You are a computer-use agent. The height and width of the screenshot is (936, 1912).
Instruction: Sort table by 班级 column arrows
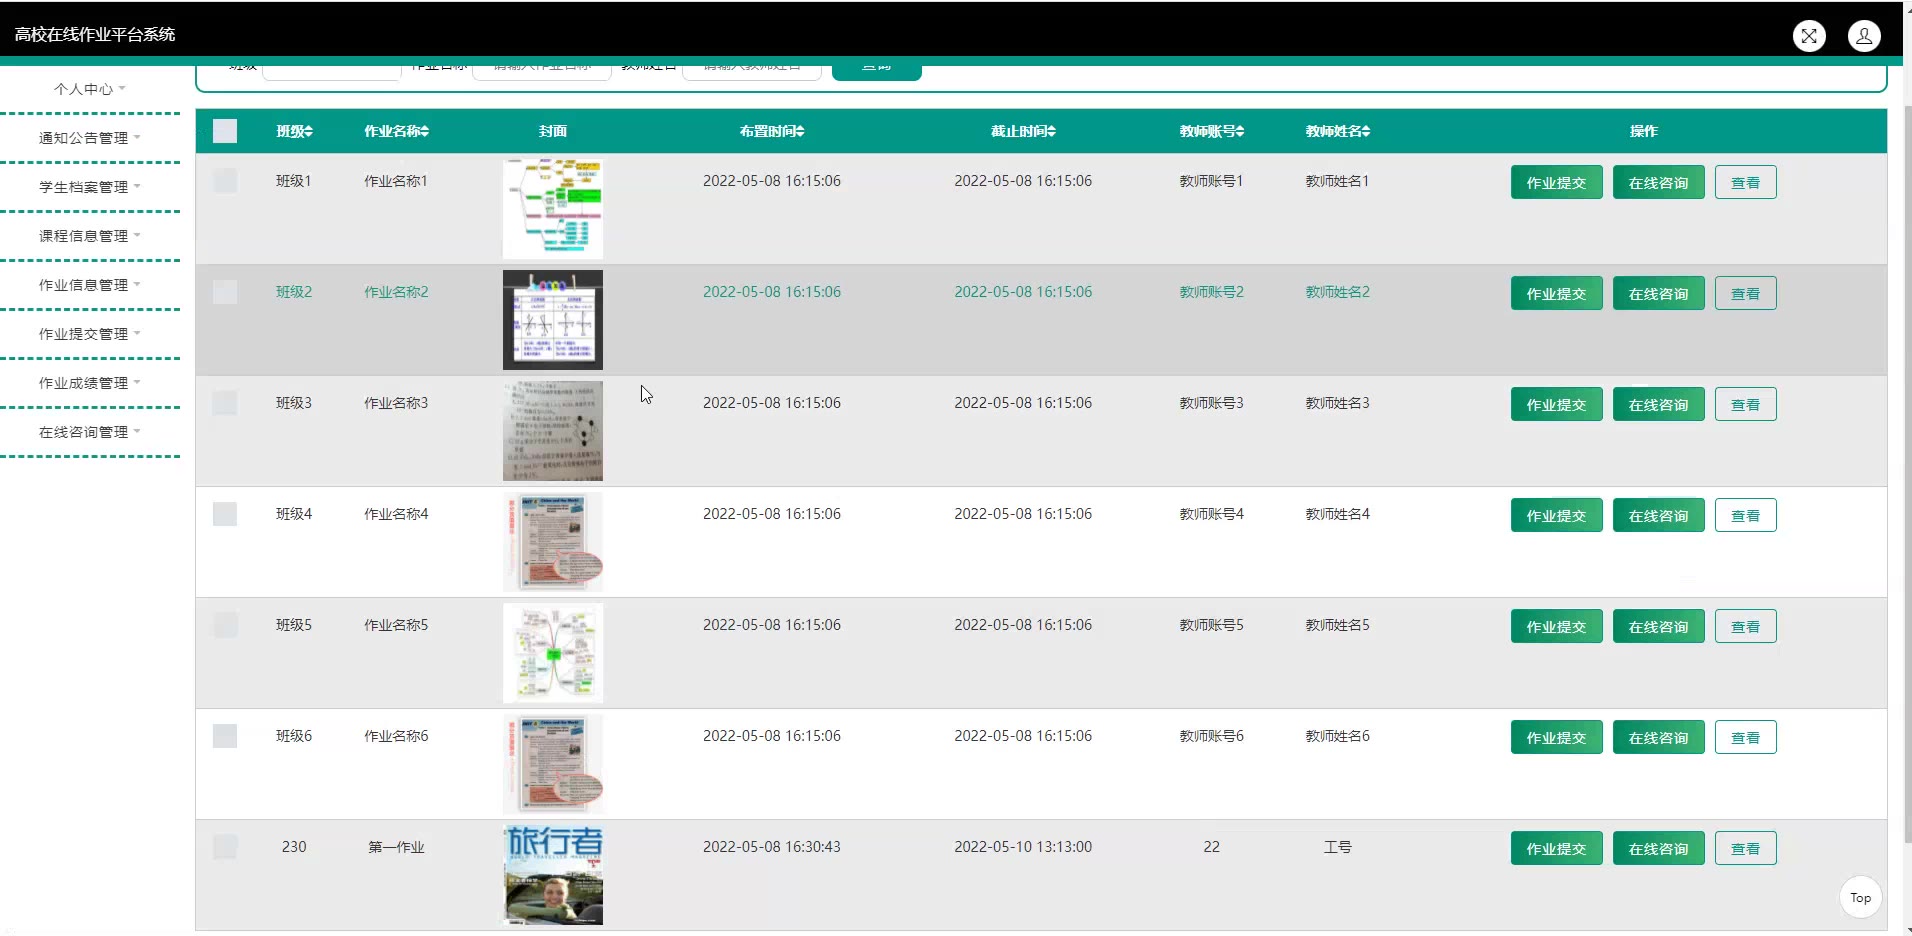309,131
